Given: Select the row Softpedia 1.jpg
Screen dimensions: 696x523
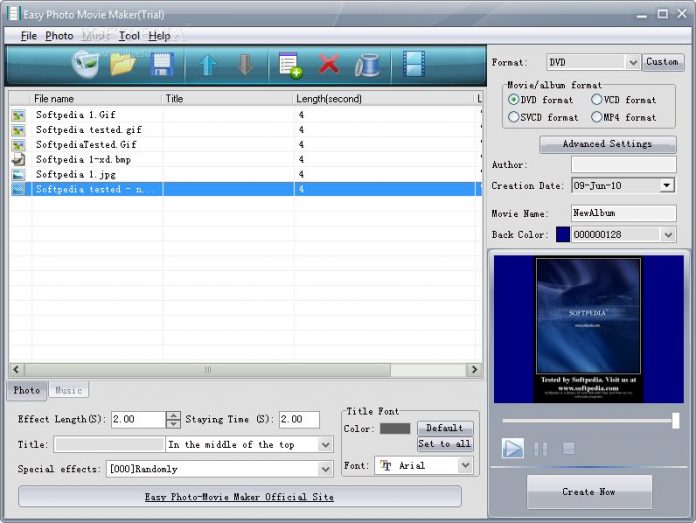Looking at the screenshot, I should pyautogui.click(x=245, y=174).
